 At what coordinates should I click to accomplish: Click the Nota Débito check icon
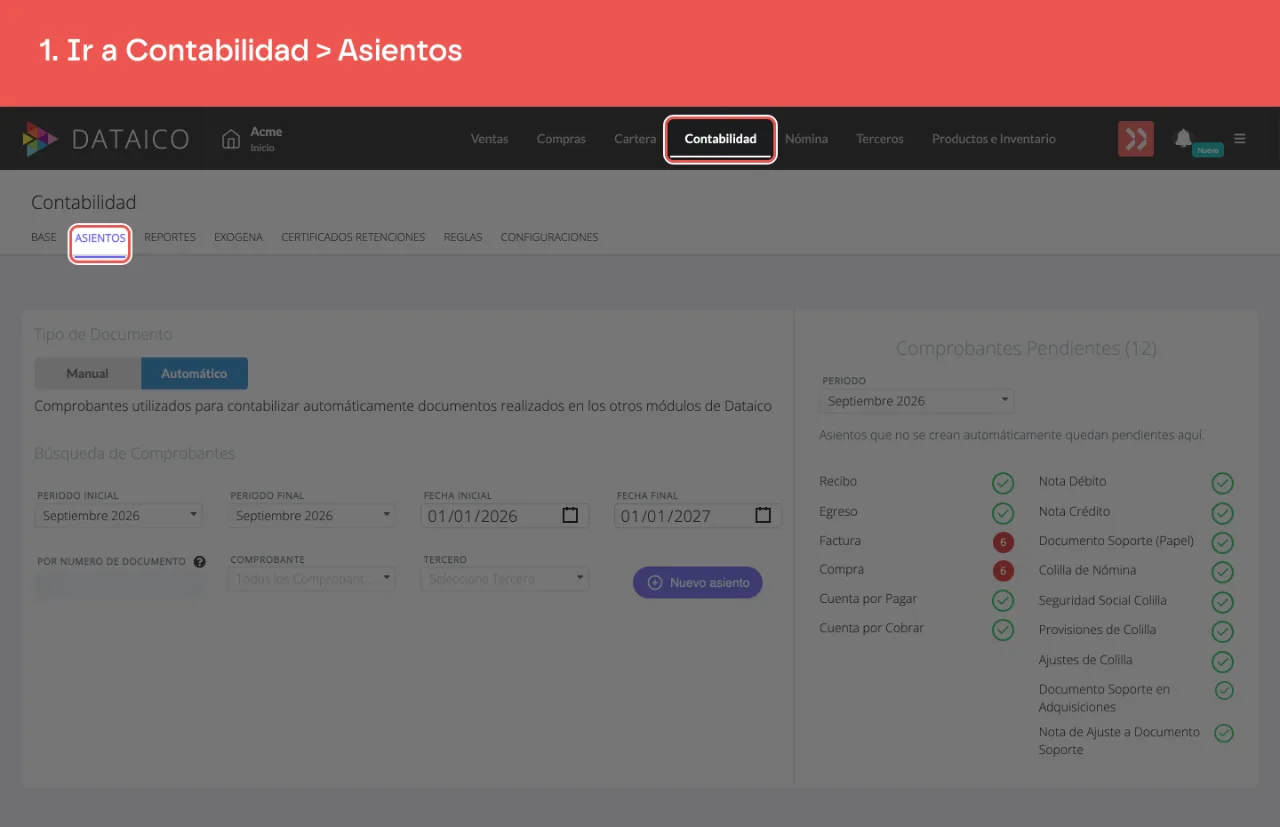coord(1222,483)
